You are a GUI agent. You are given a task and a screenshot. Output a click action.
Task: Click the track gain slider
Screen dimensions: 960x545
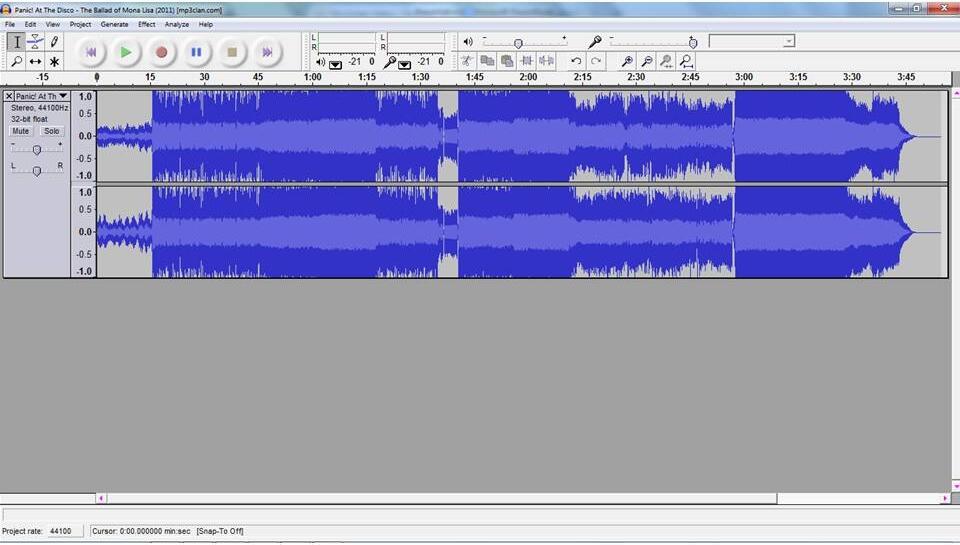[37, 149]
